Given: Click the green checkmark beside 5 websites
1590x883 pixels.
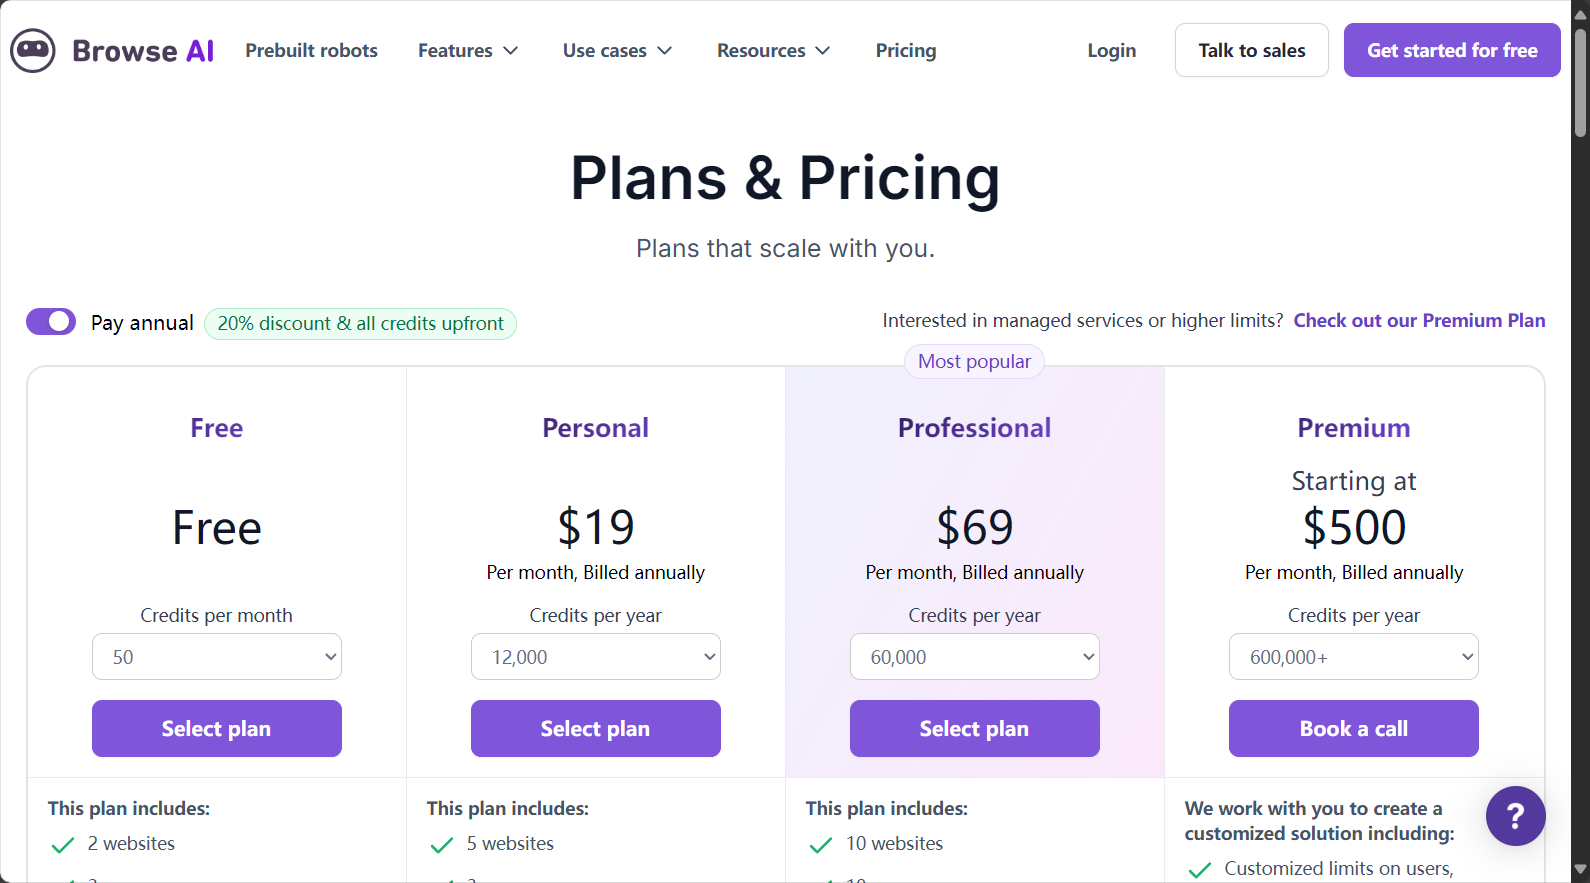Looking at the screenshot, I should click(442, 845).
